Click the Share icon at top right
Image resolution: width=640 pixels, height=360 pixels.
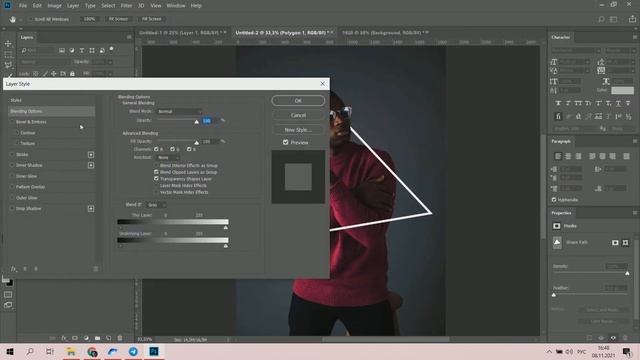pos(632,19)
